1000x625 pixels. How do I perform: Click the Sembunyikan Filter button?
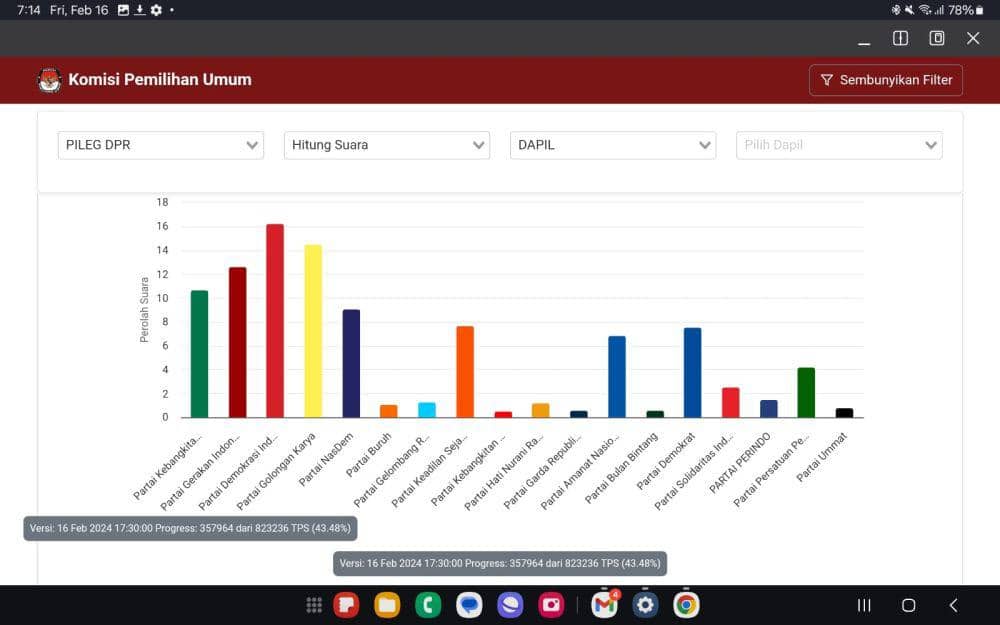(x=885, y=80)
